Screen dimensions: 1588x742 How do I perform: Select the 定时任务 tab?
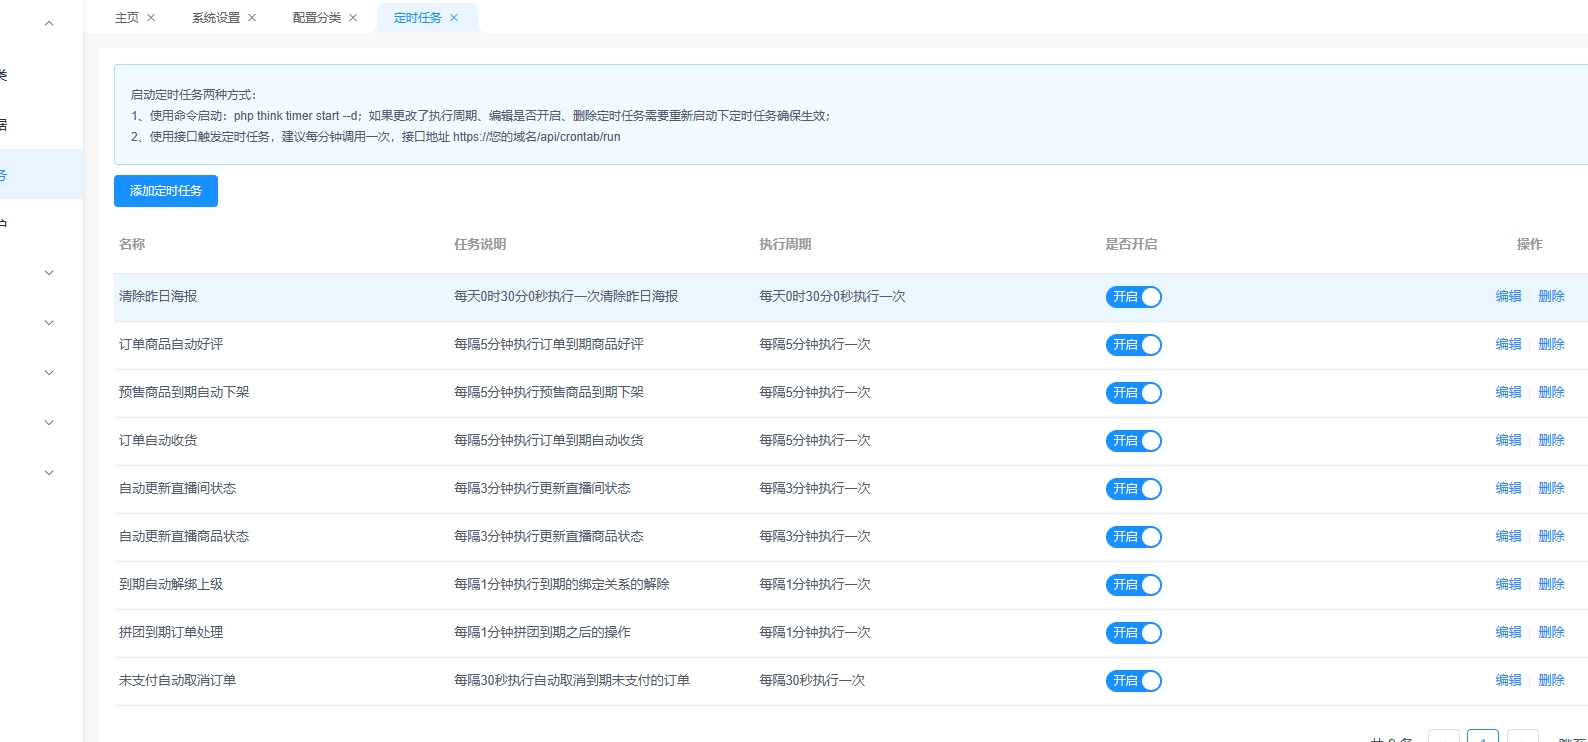418,18
